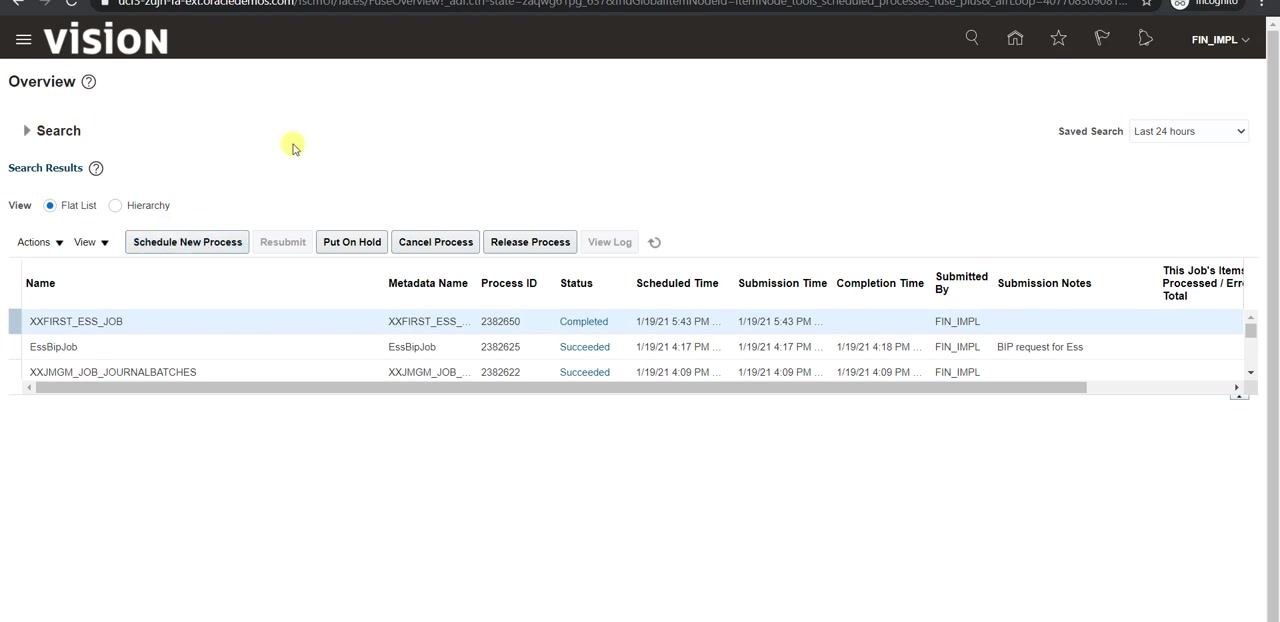Click the browser reload icon
The image size is (1280, 622).
71,3
